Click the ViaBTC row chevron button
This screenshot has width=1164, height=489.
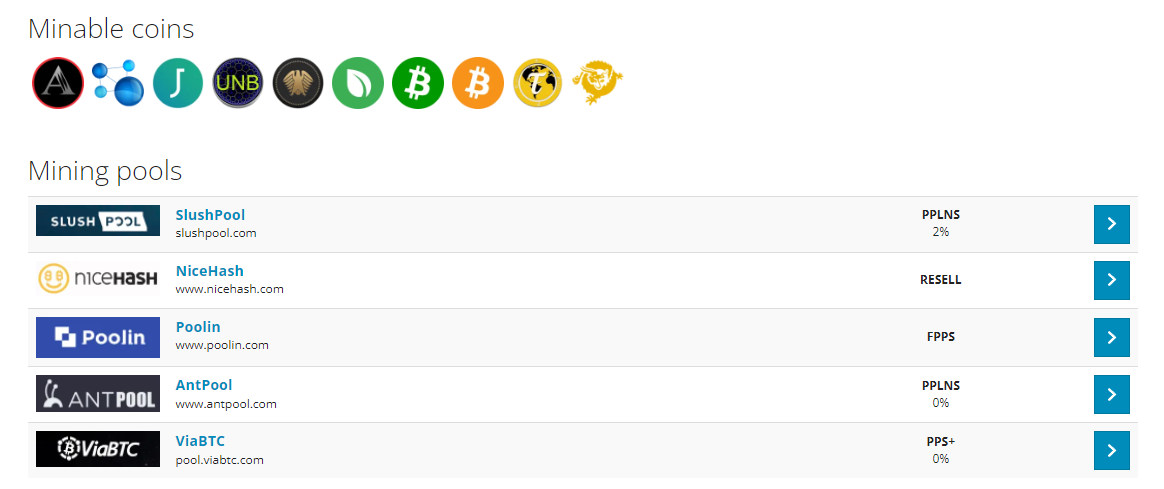click(x=1111, y=450)
